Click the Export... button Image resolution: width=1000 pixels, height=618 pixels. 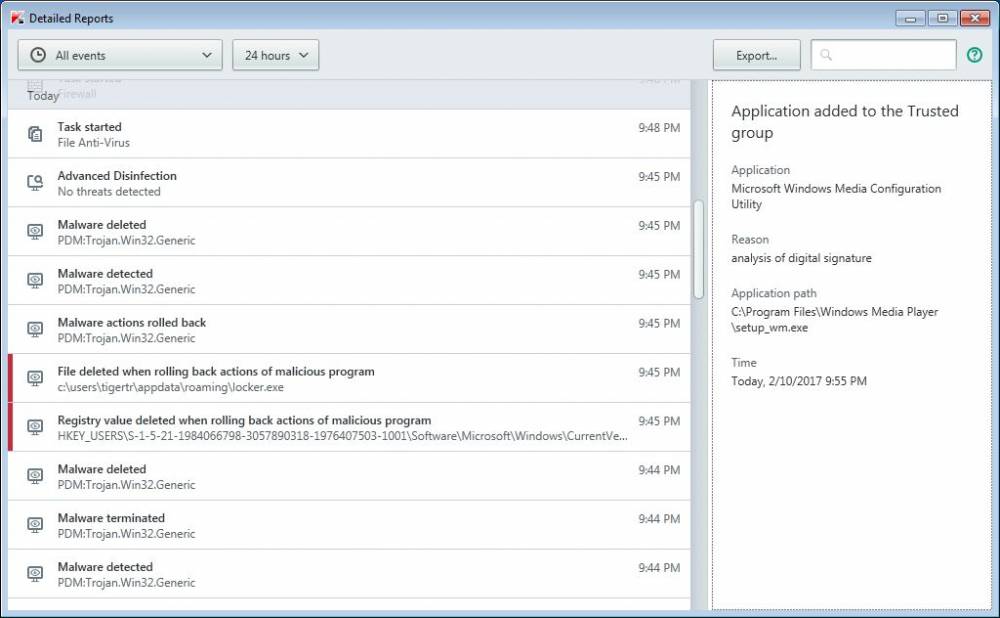(756, 55)
